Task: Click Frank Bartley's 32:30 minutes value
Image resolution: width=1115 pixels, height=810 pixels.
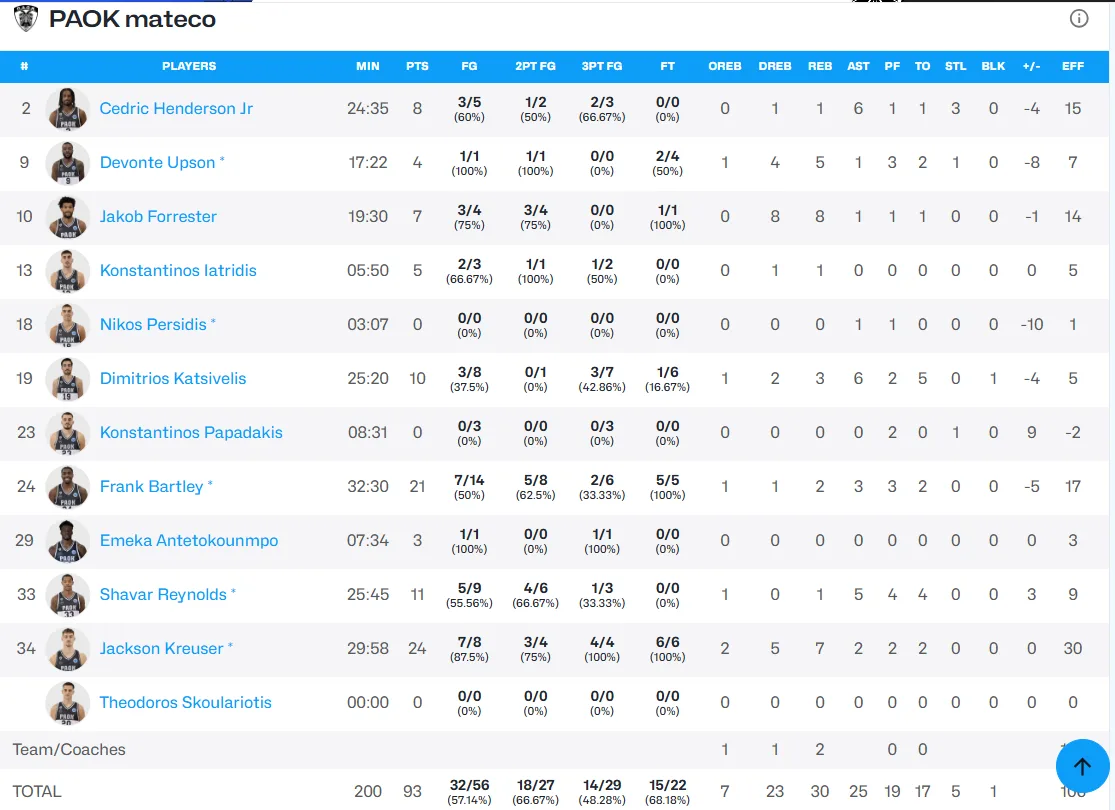Action: click(368, 486)
